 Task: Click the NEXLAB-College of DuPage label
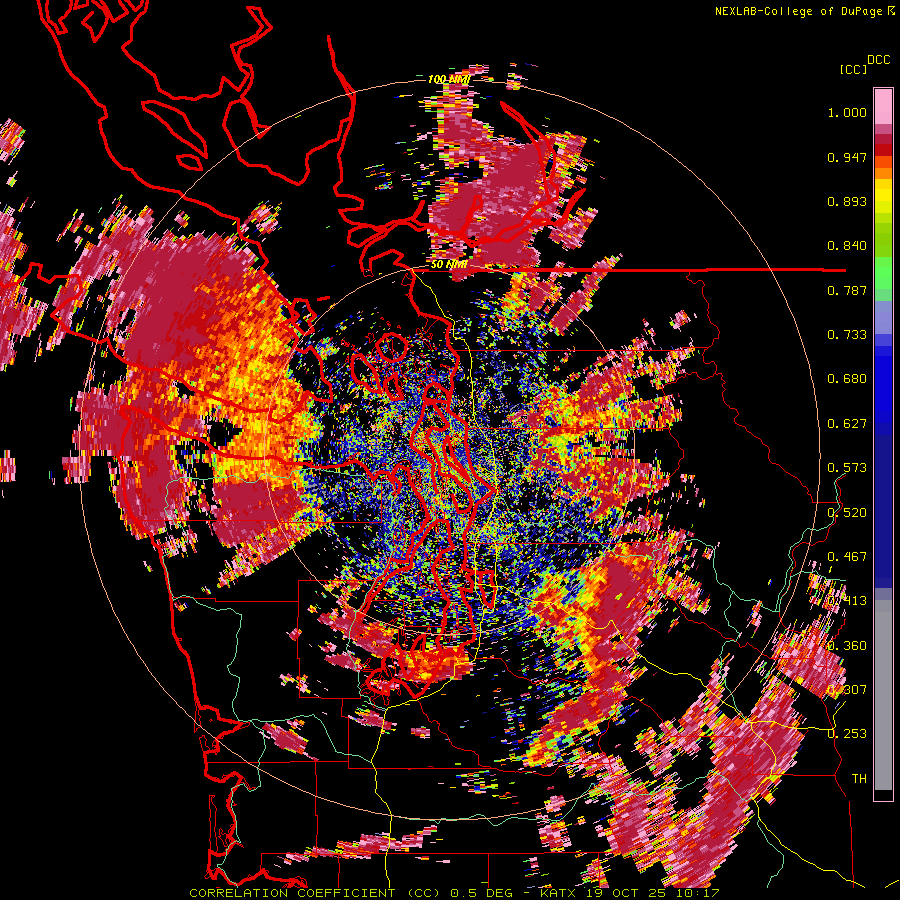point(799,11)
